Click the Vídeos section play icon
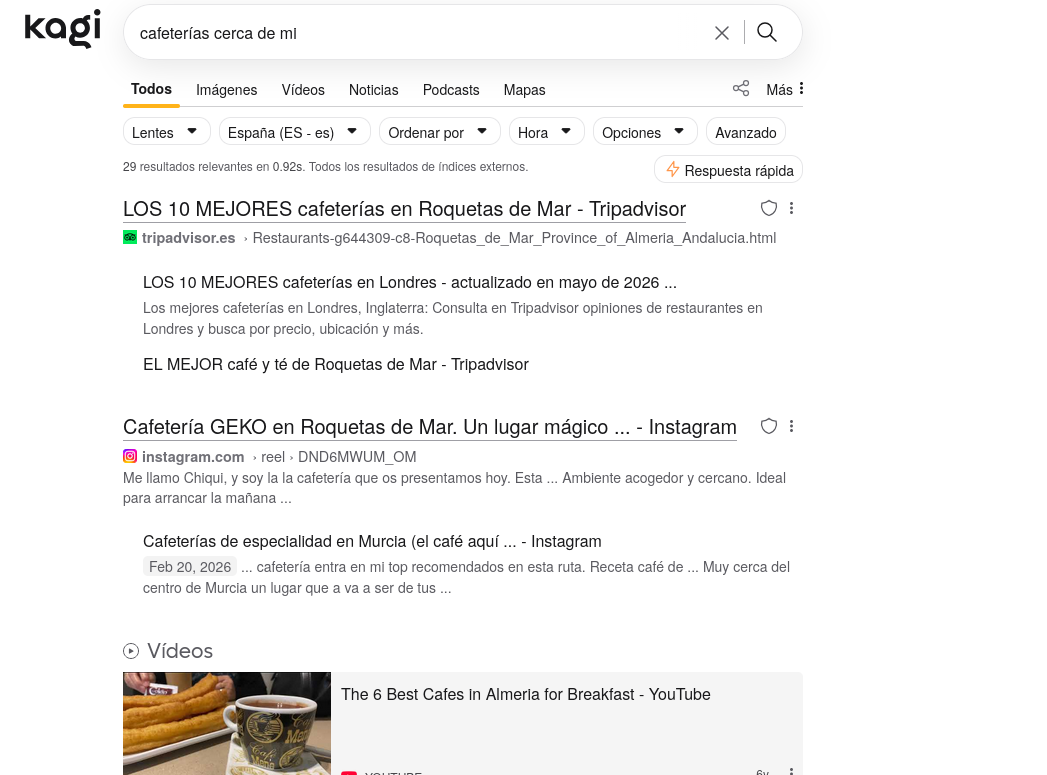 point(131,651)
